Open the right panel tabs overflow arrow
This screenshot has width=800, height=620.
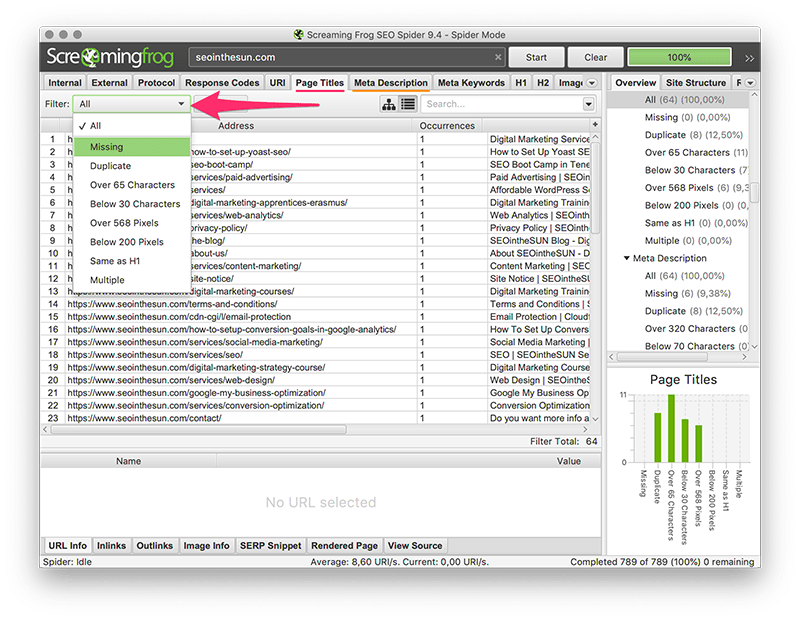click(750, 83)
